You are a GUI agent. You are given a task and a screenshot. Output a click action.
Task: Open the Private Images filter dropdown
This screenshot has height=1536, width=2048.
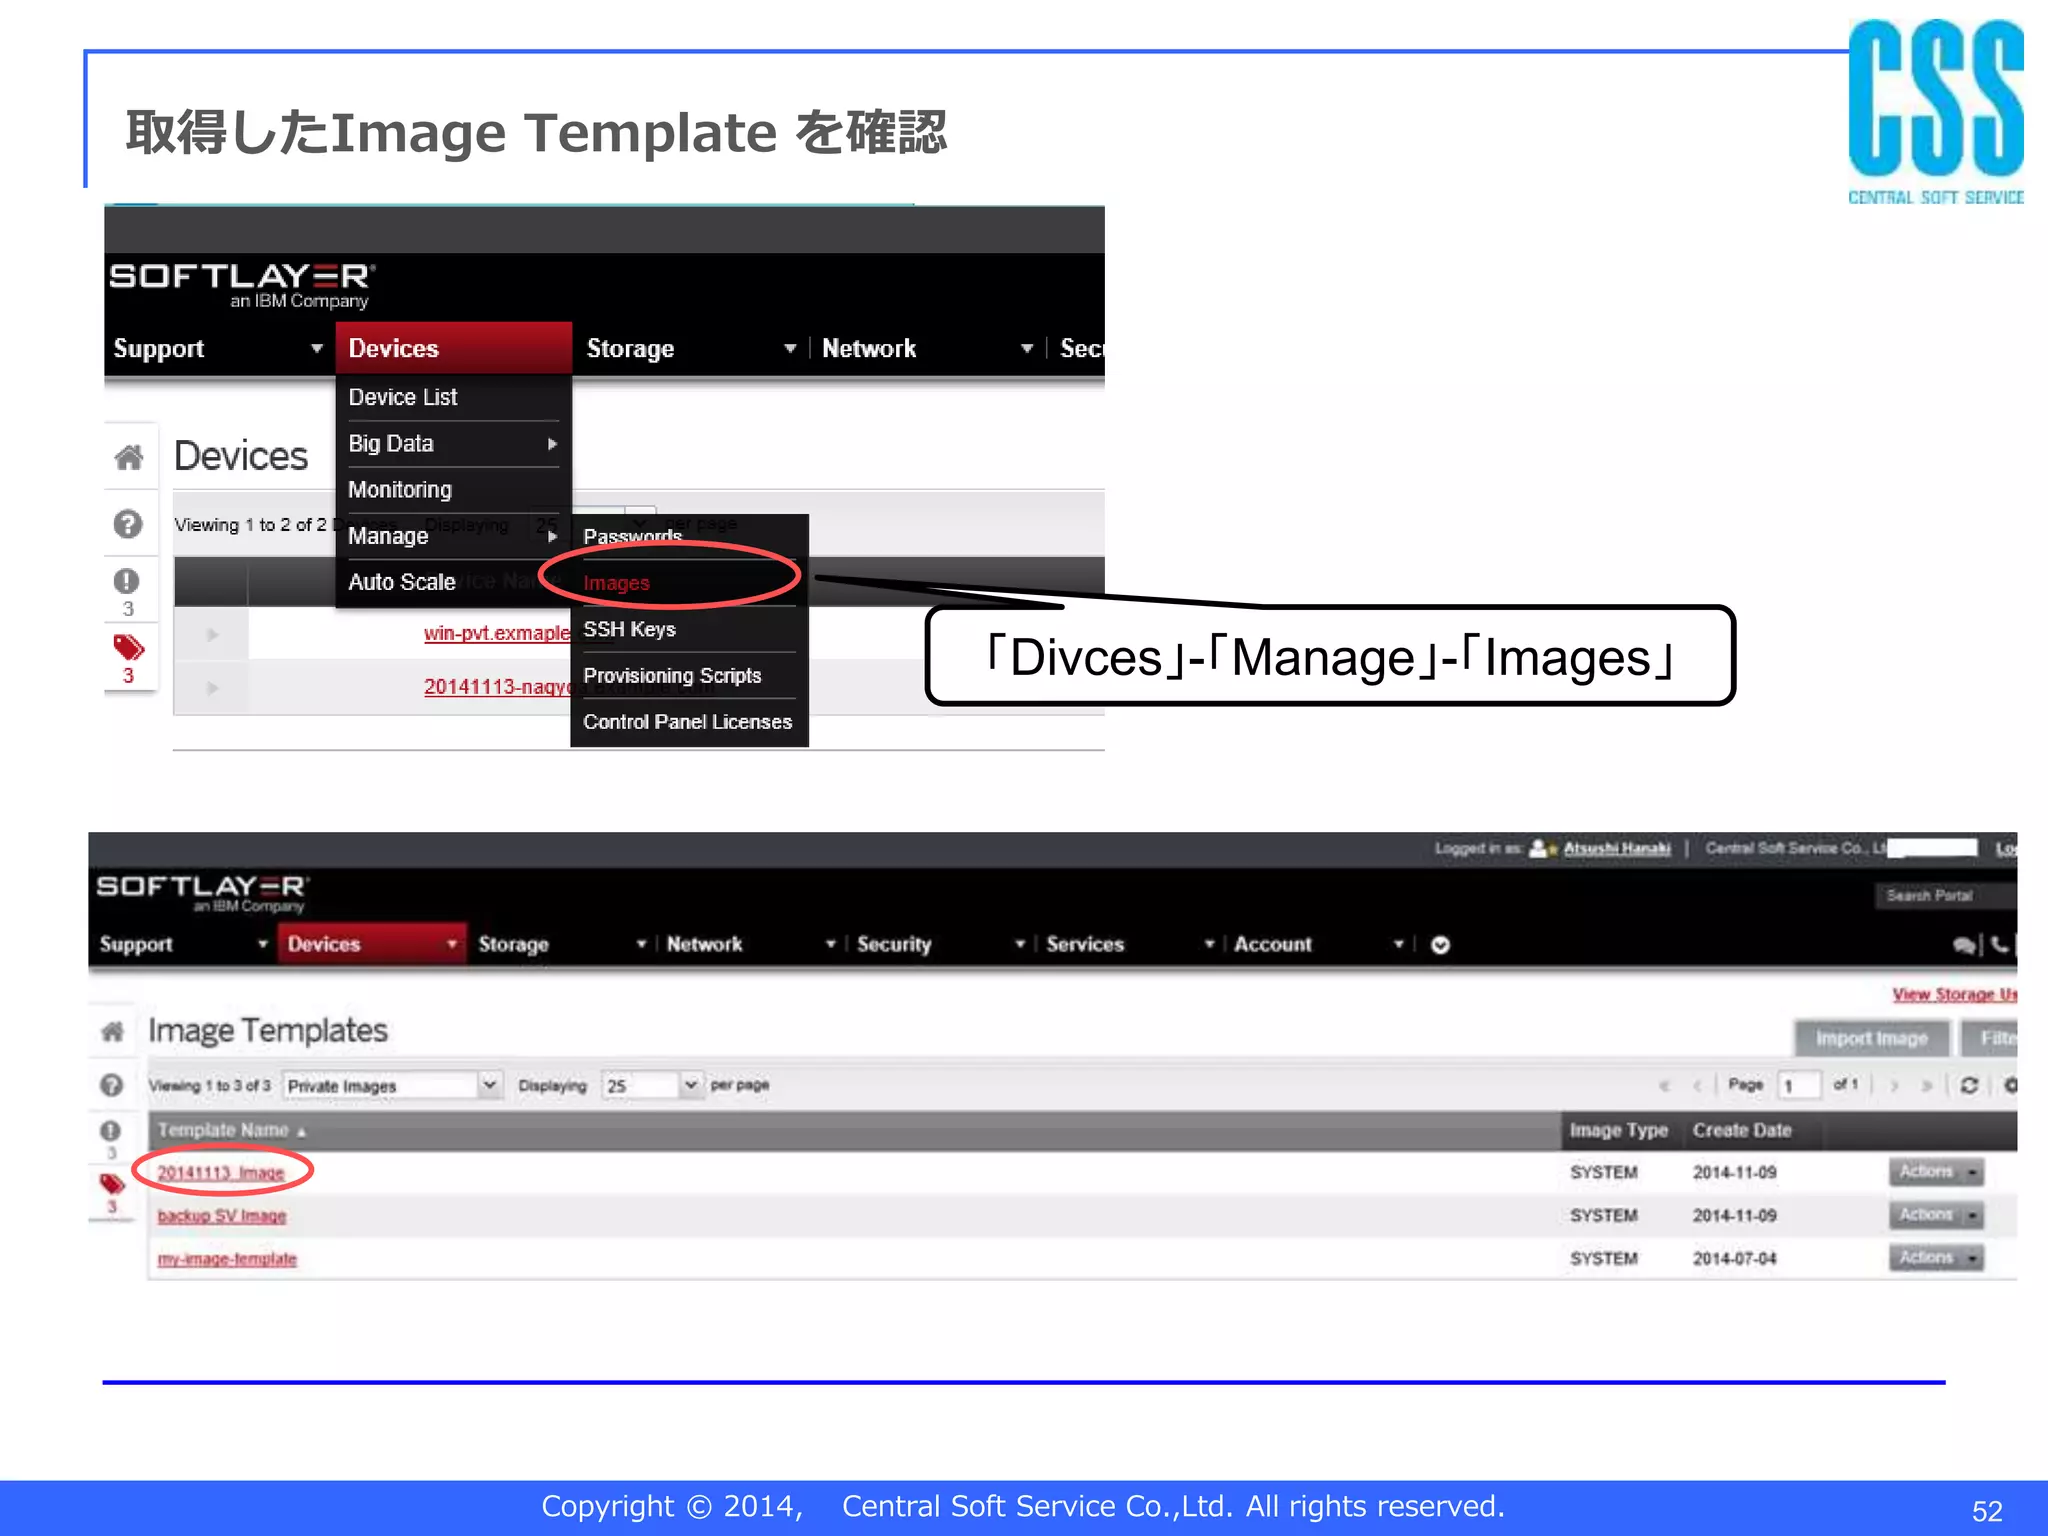tap(392, 1085)
